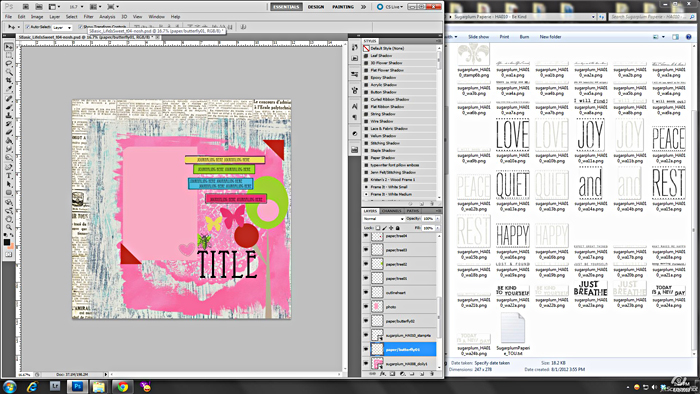Select the Horizontal Type tool
The image size is (700, 394).
click(8, 176)
